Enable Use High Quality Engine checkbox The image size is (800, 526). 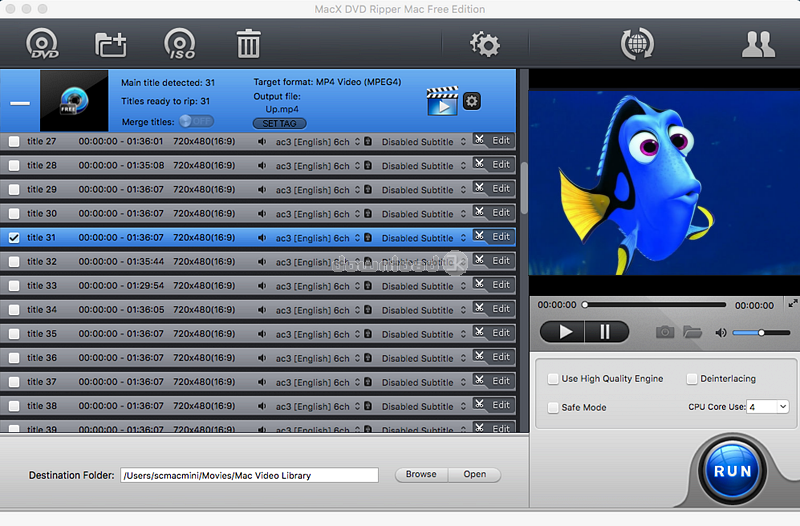click(x=554, y=379)
